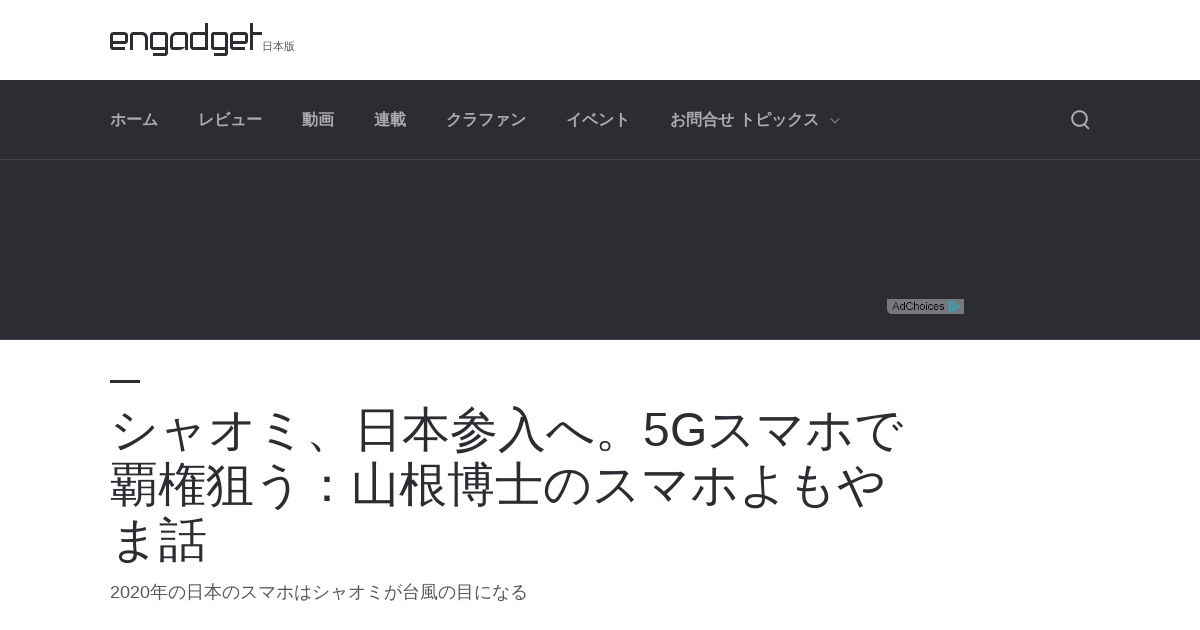Screen dimensions: 1200x630
Task: Click the お問合せ contact link
Action: tap(702, 120)
